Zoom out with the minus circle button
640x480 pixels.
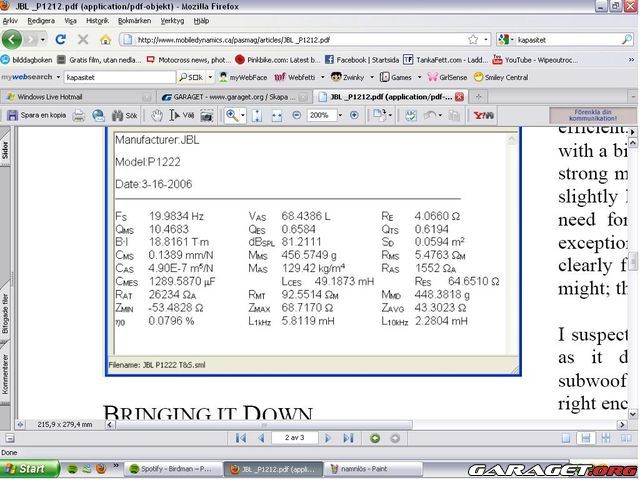[297, 116]
